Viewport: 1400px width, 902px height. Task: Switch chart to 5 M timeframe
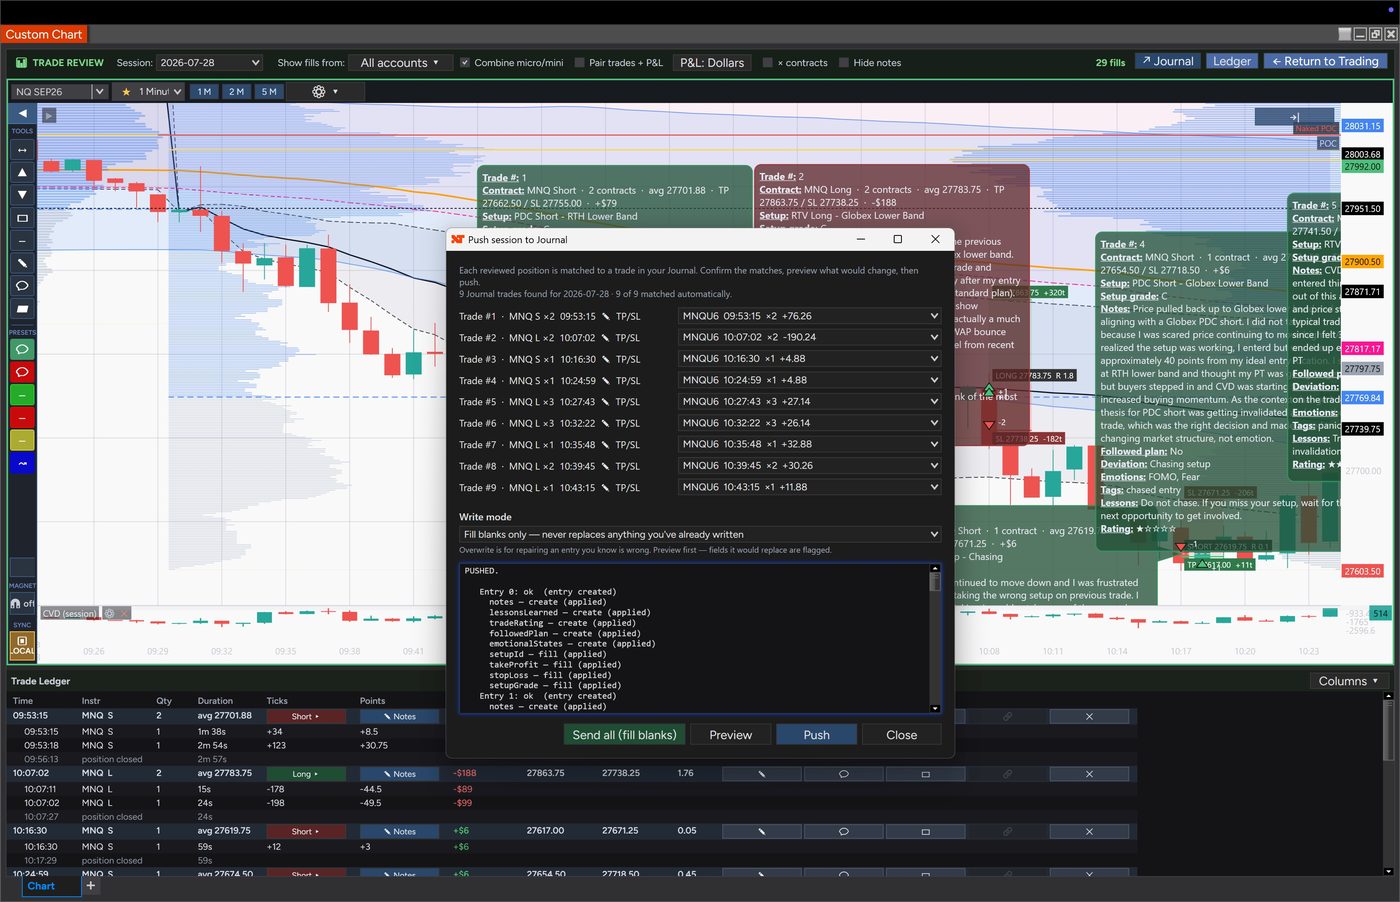pos(269,91)
